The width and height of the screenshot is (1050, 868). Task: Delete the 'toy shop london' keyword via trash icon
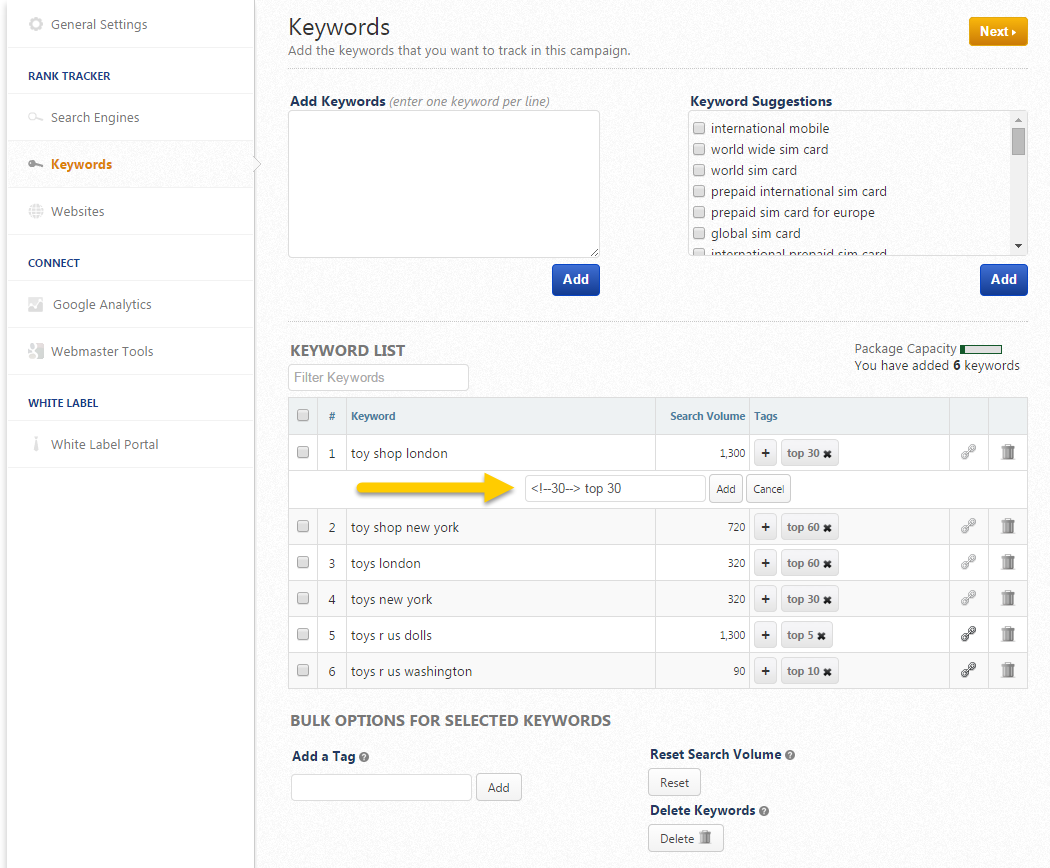pos(1008,453)
